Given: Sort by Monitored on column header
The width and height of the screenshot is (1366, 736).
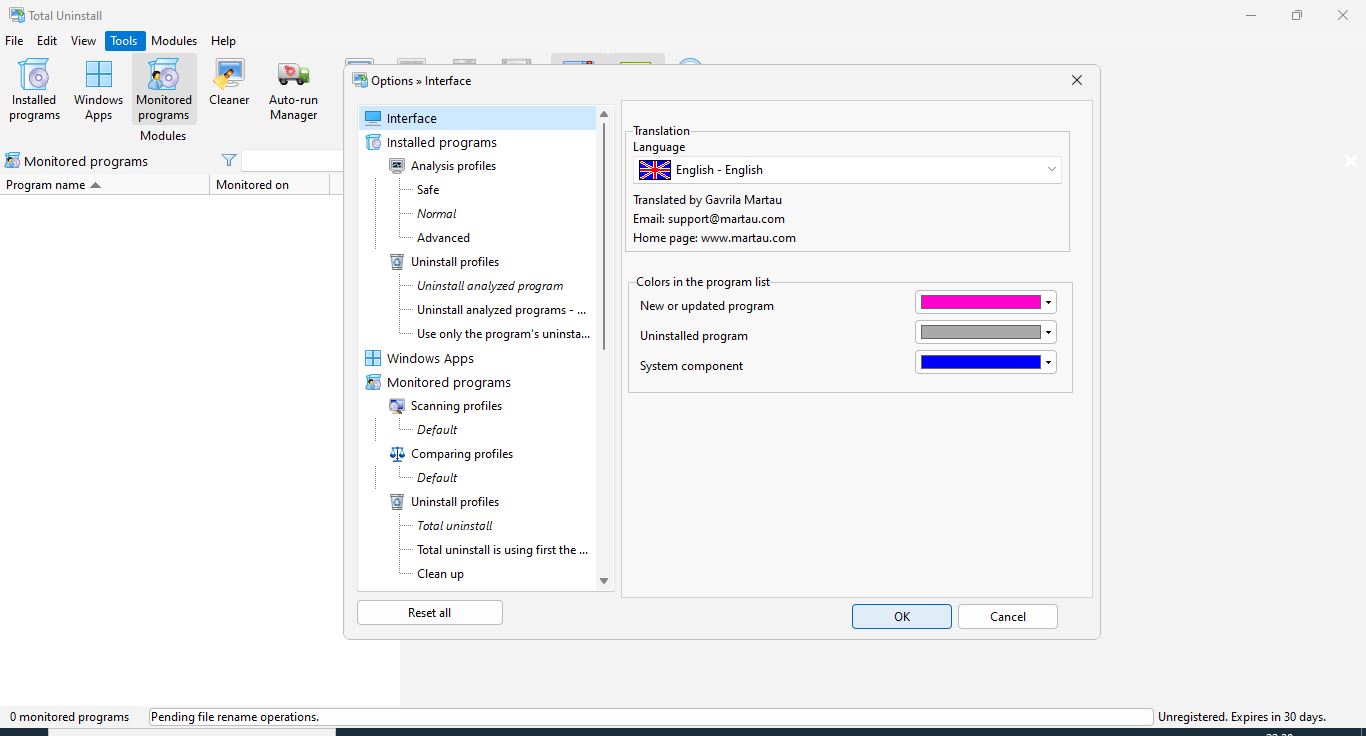Looking at the screenshot, I should [270, 185].
